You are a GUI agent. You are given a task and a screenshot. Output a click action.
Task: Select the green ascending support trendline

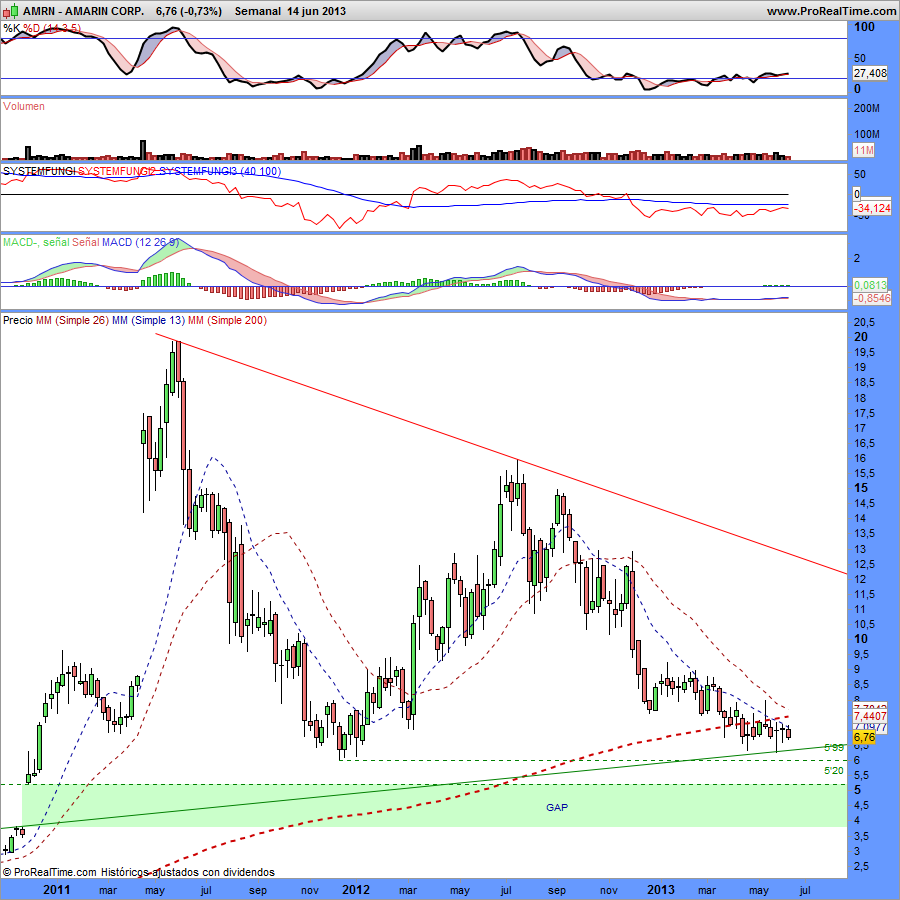pyautogui.click(x=424, y=787)
